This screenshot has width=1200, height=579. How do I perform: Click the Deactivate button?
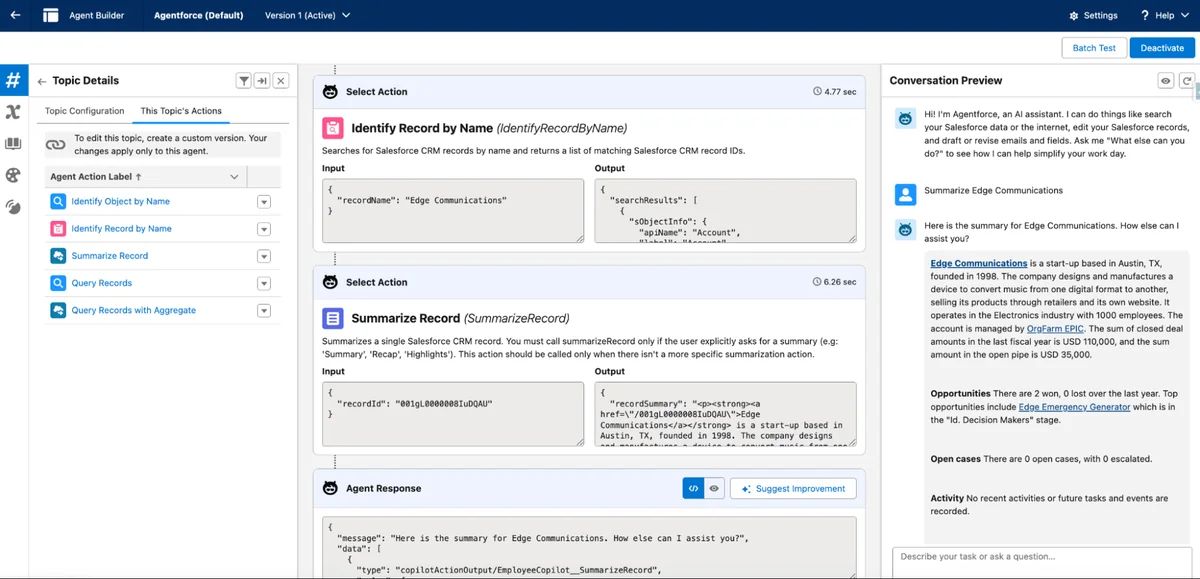pos(1162,48)
